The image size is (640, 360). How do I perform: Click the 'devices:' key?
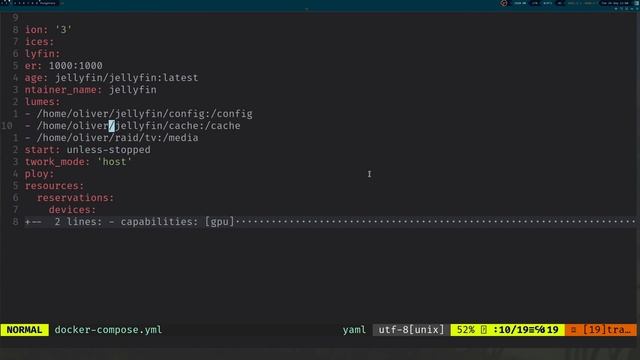pos(72,210)
